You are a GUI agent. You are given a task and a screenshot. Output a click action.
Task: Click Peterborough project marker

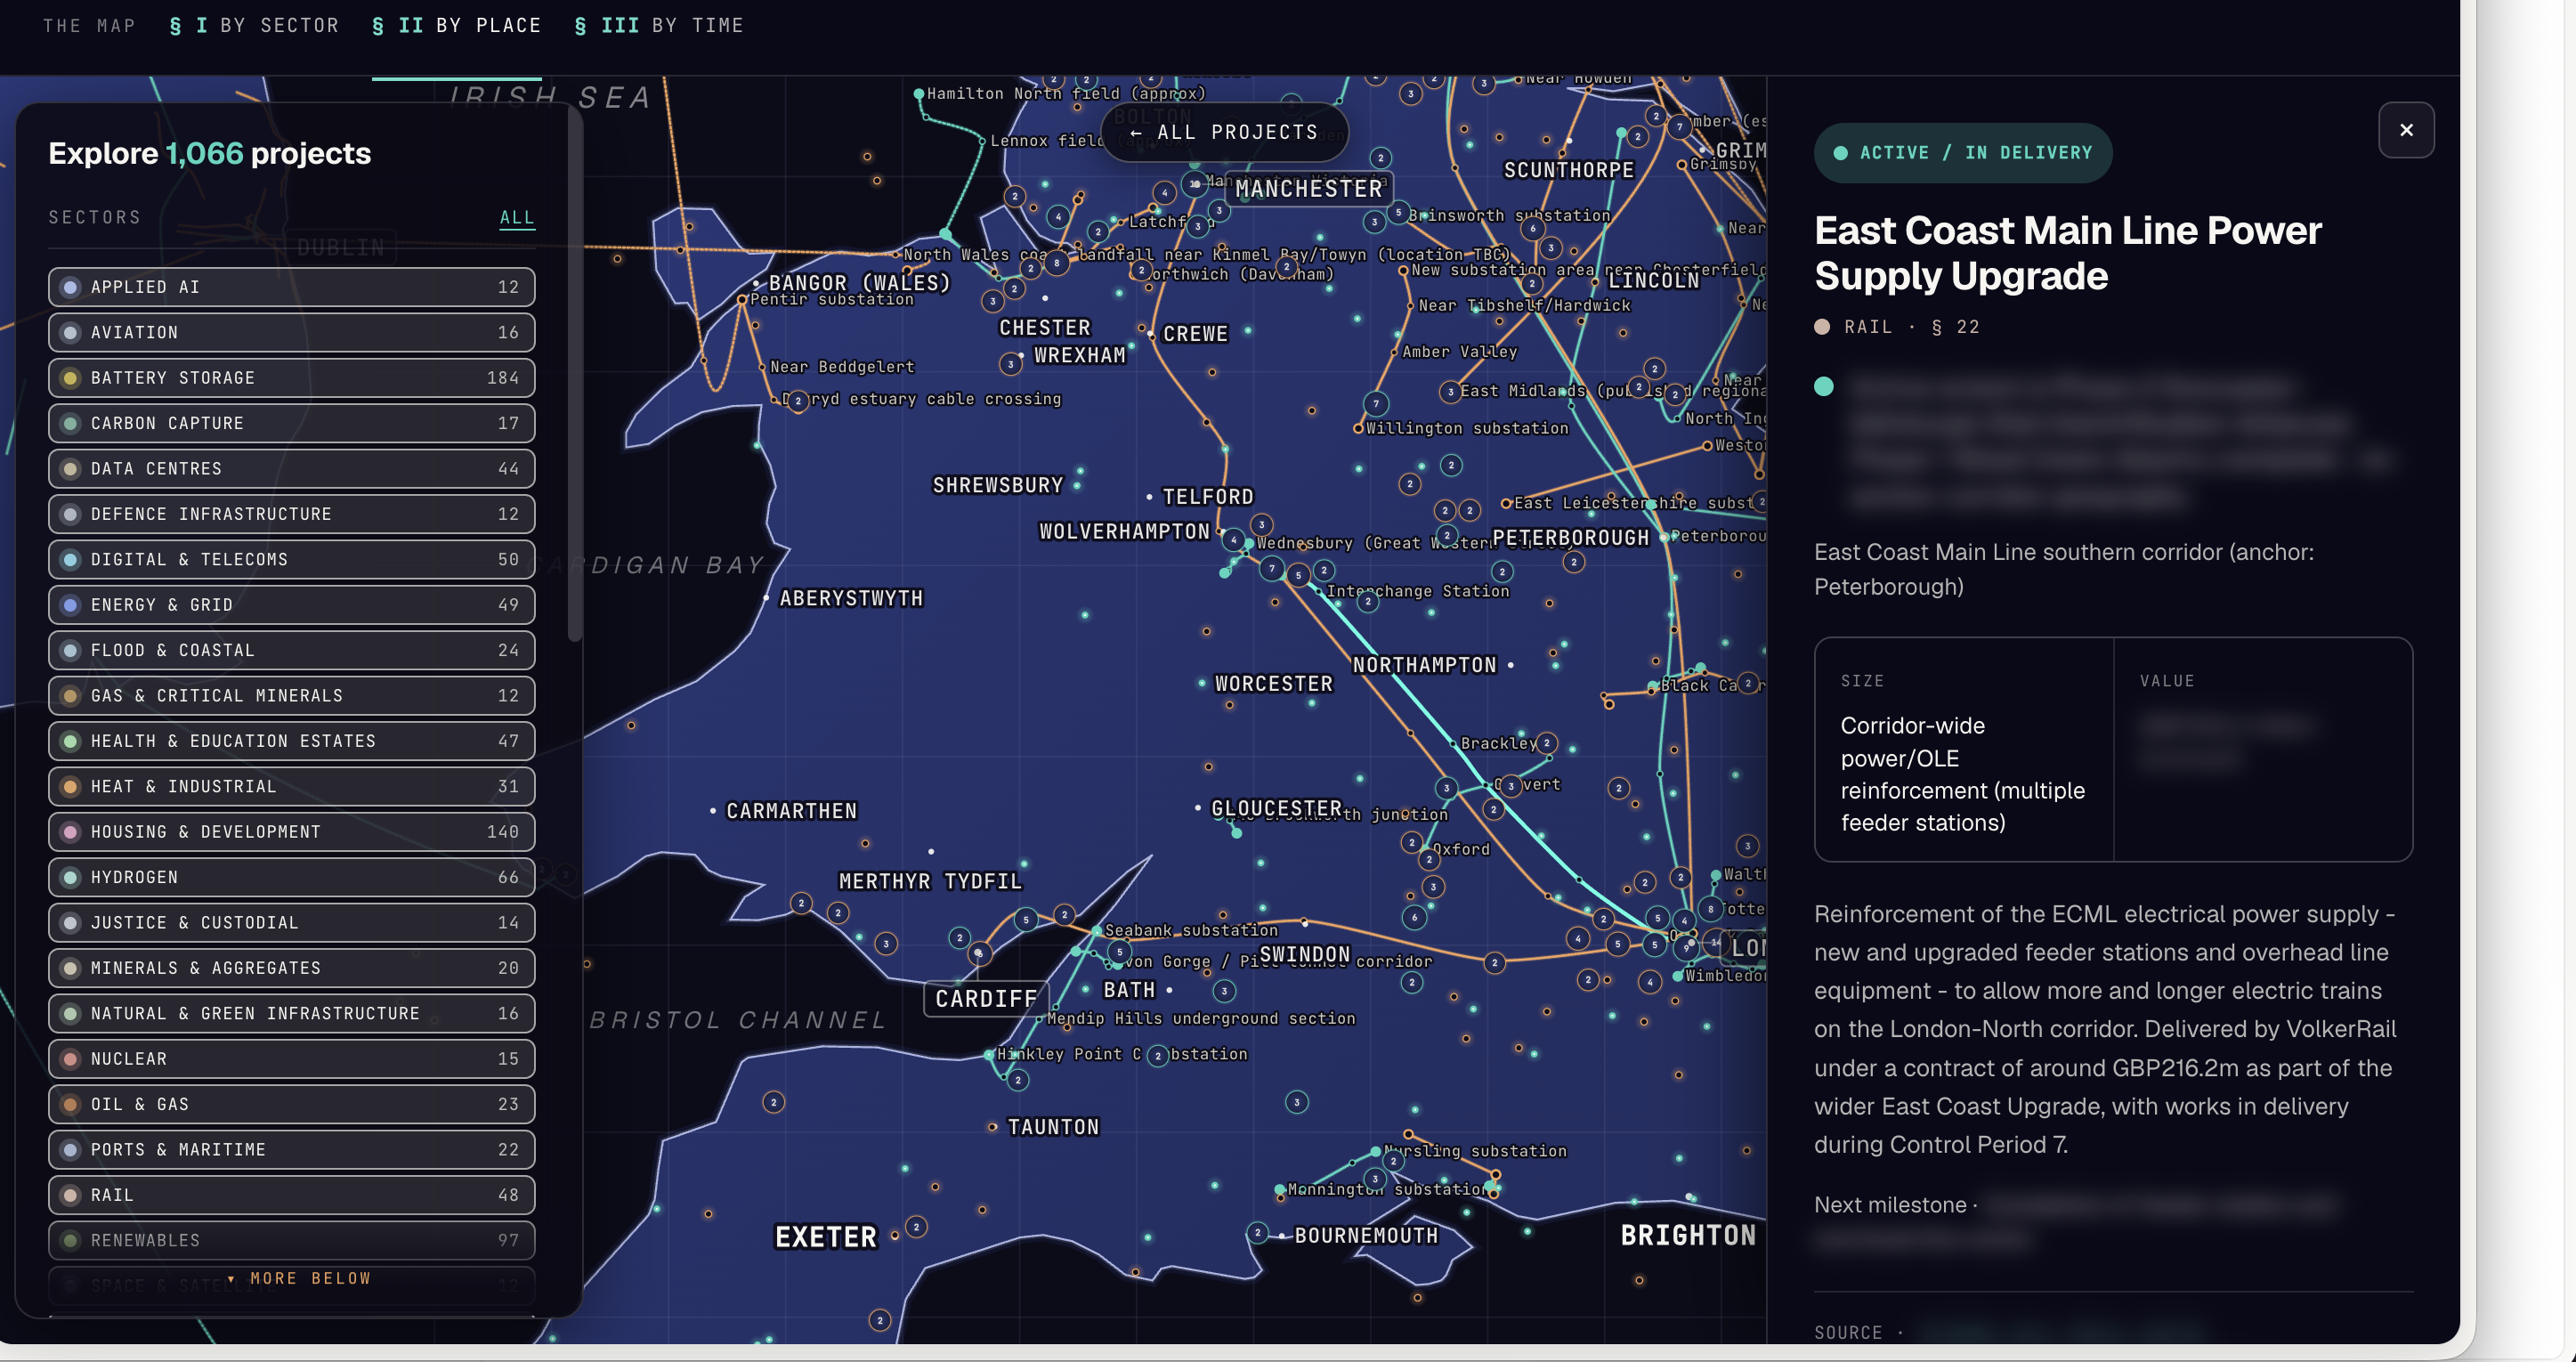tap(1664, 537)
